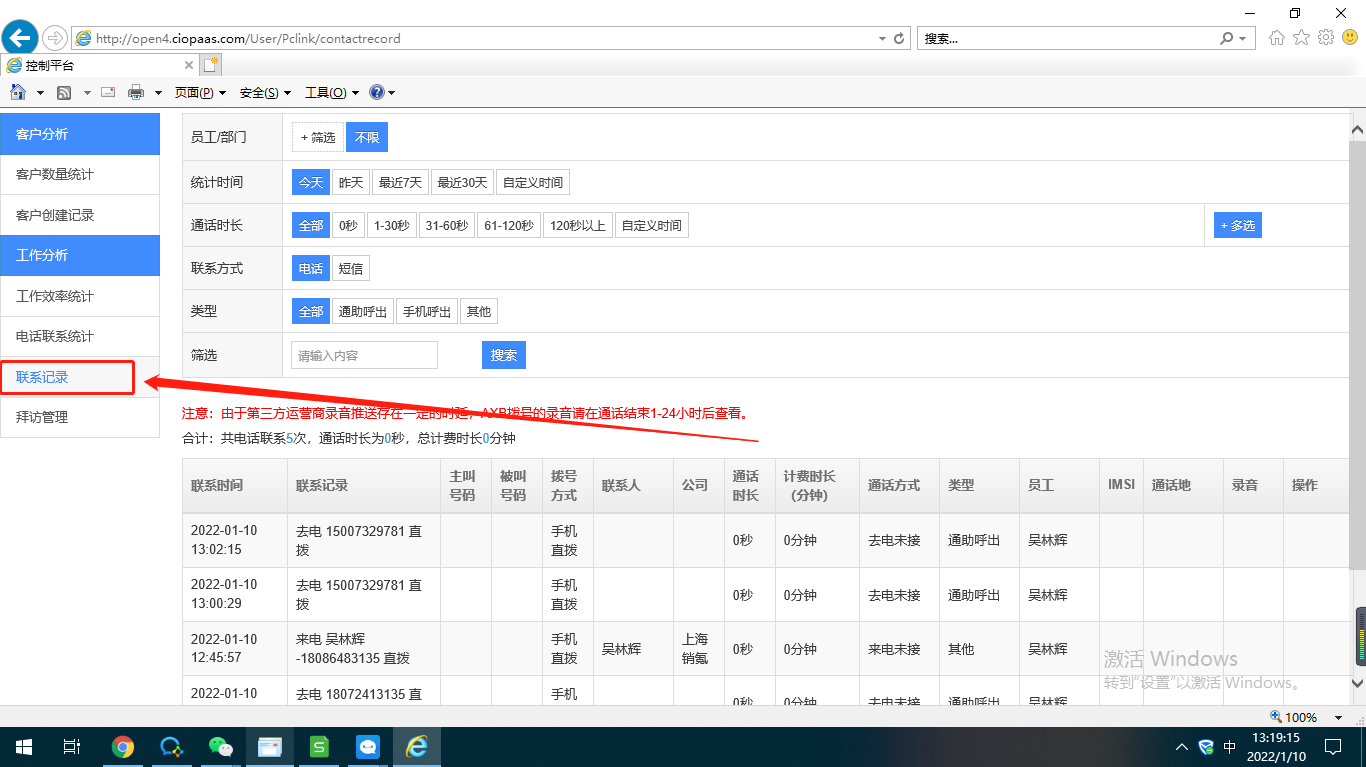This screenshot has height=767, width=1366.
Task: Expand the 工具(O) dropdown menu
Action: tap(331, 93)
